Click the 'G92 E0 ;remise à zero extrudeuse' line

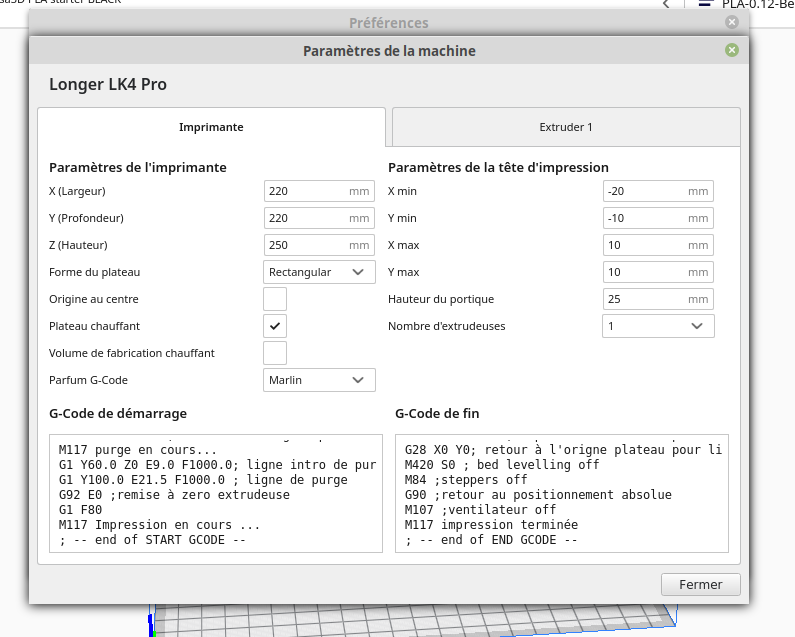(174, 494)
